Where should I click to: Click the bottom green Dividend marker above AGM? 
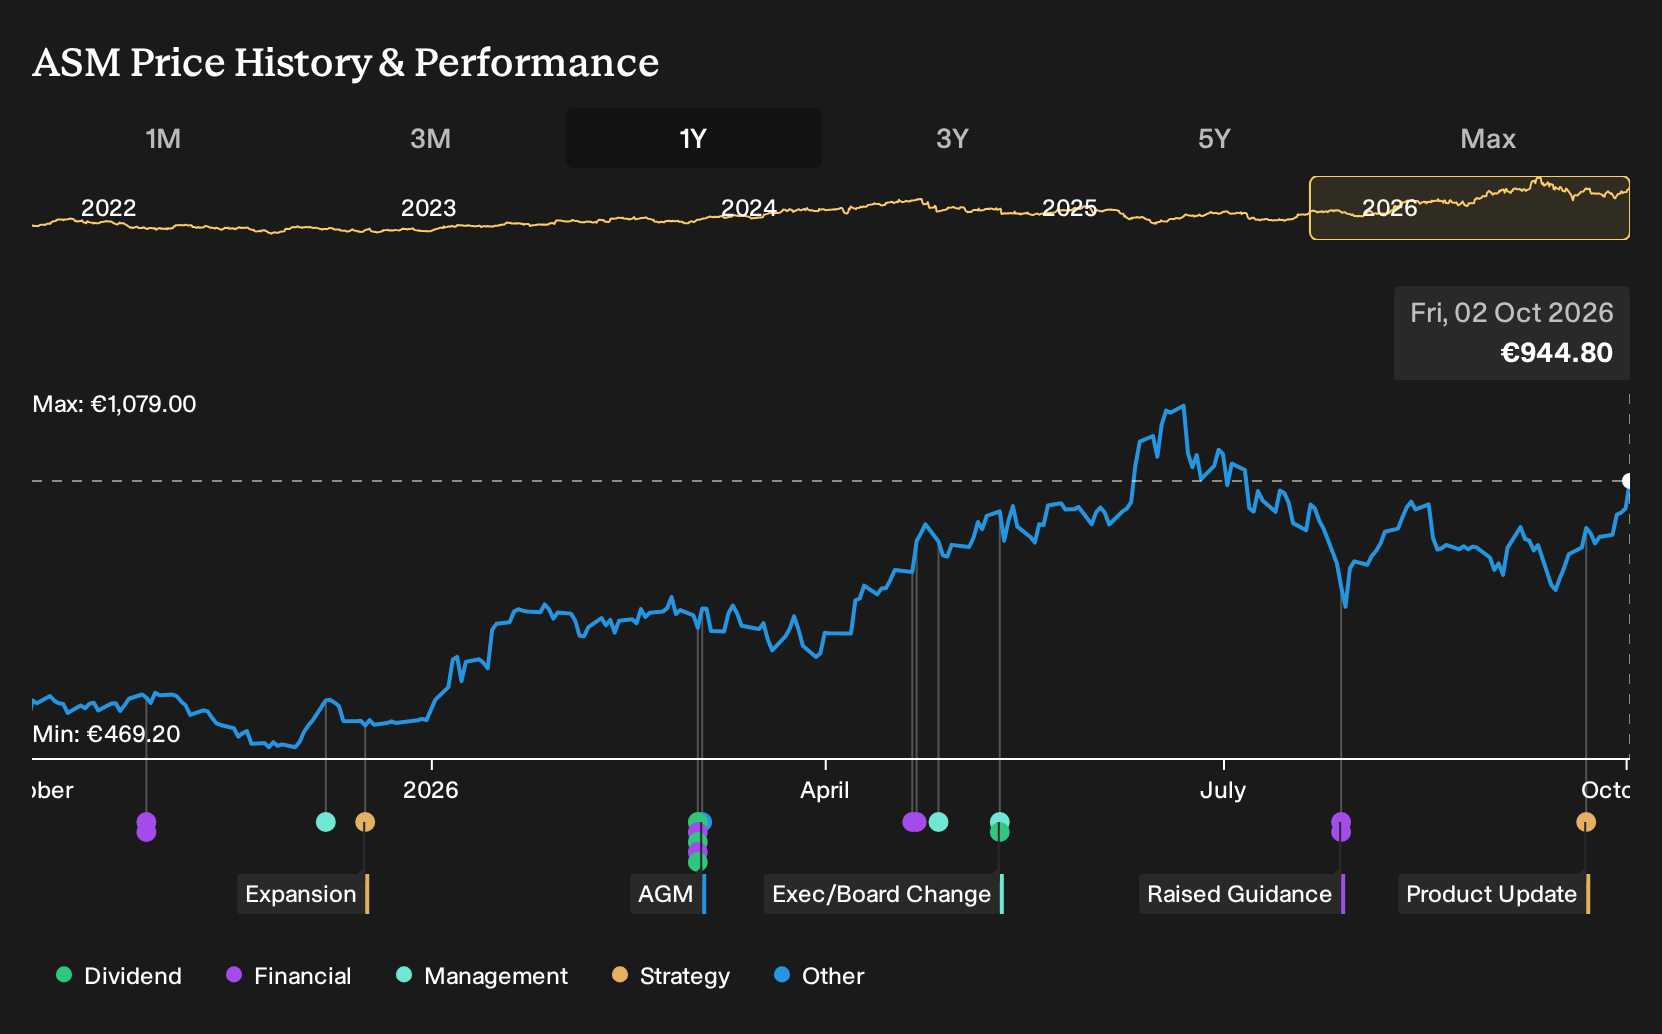697,862
